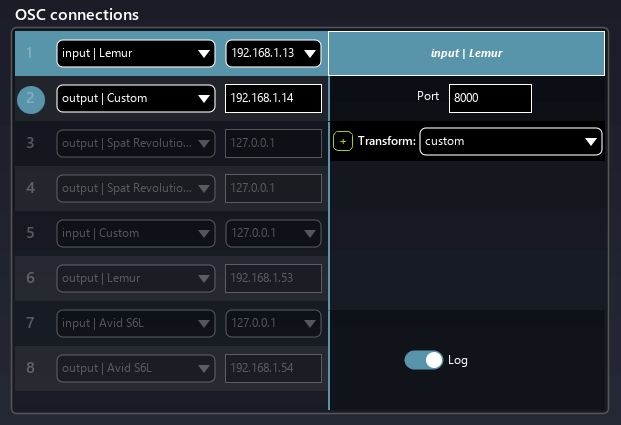Open row 7 input | Avid S6L dropdown
This screenshot has width=621, height=425.
136,323
